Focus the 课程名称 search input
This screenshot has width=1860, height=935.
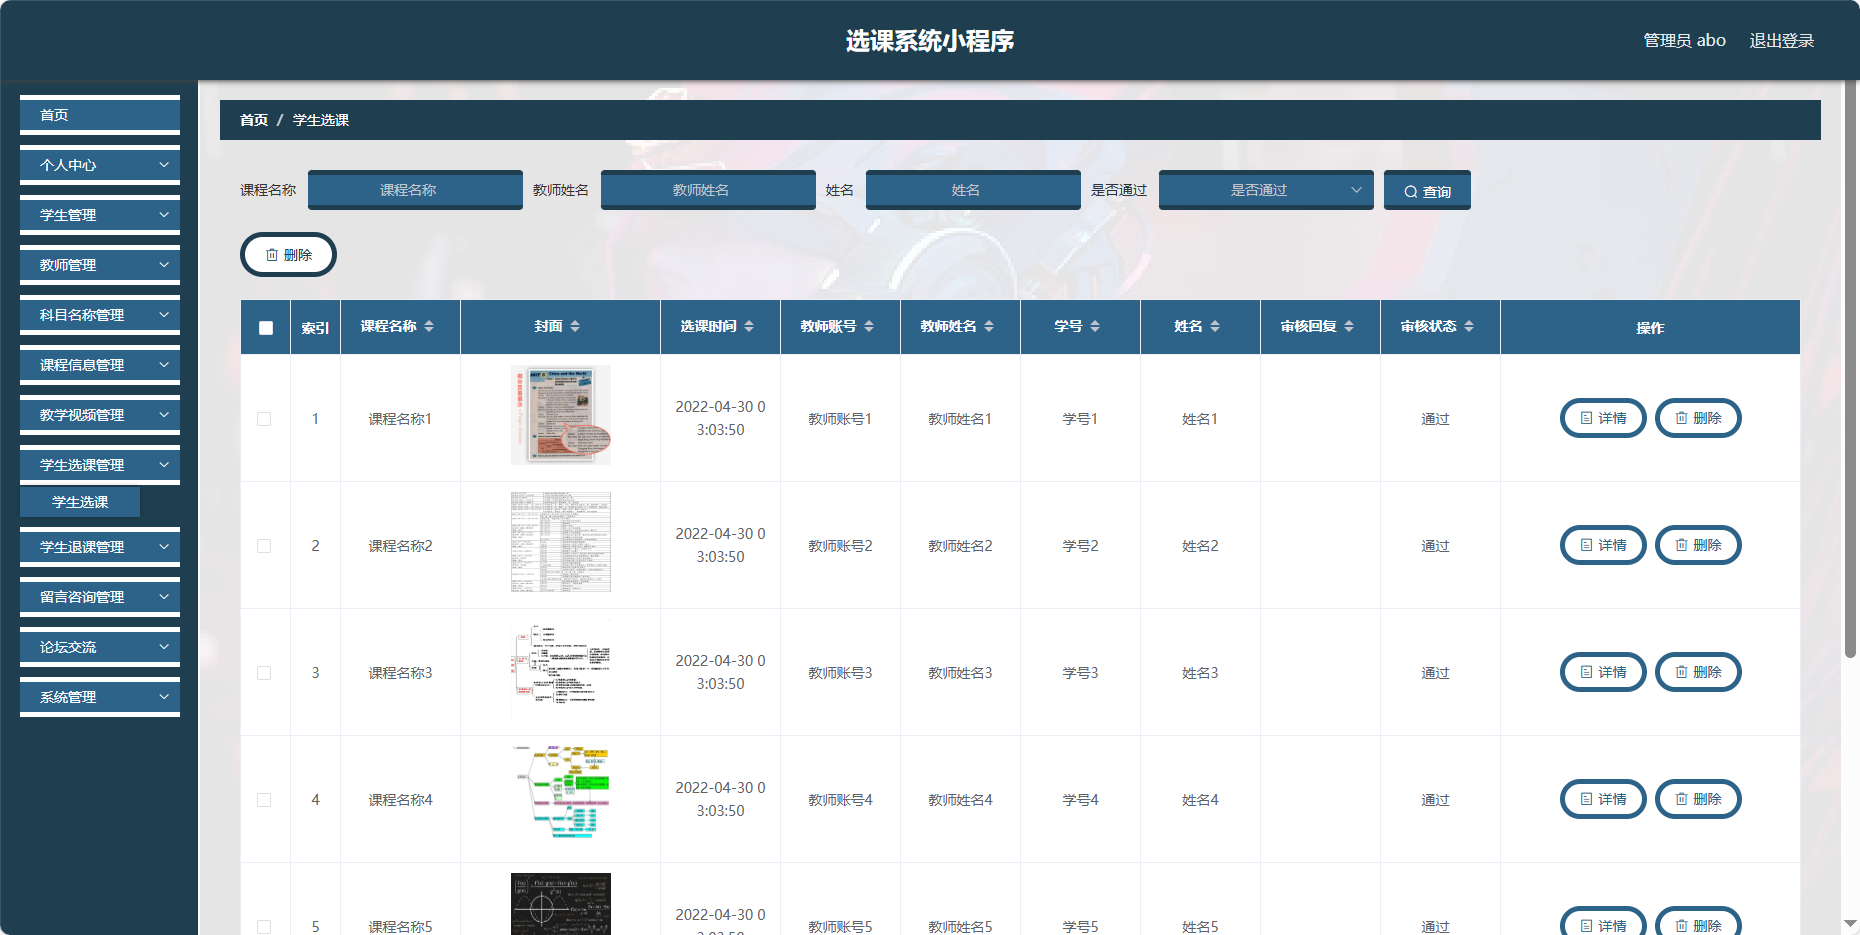click(415, 190)
